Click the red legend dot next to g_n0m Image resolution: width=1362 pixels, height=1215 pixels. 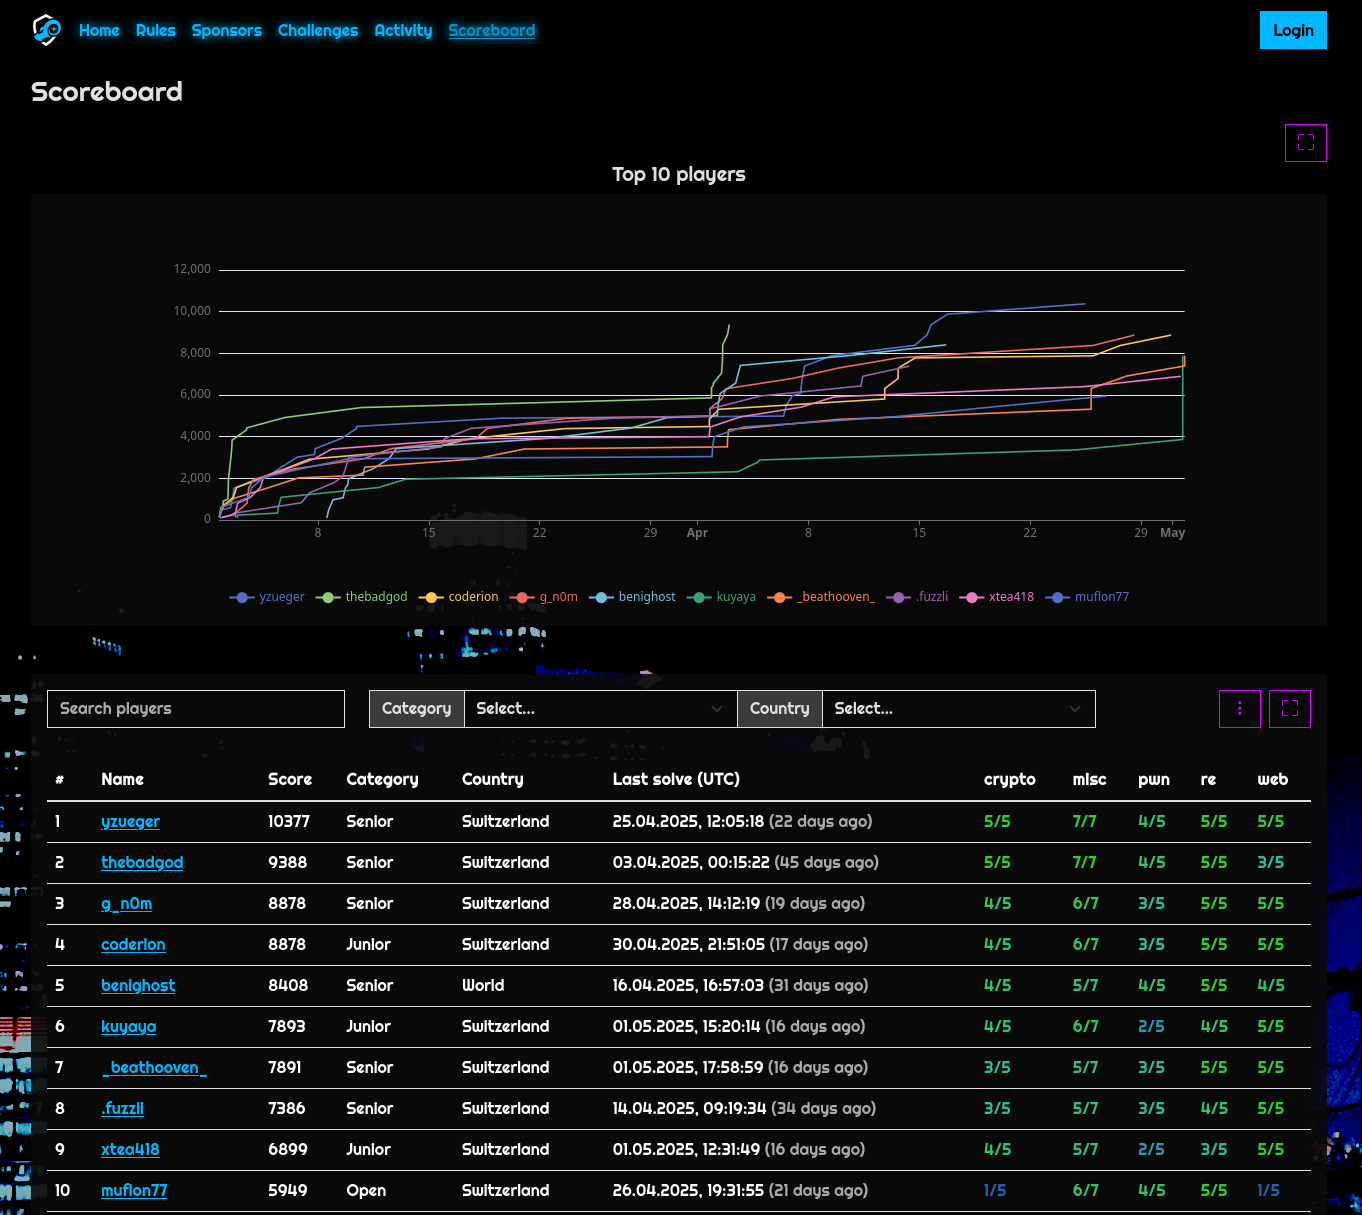click(x=522, y=596)
